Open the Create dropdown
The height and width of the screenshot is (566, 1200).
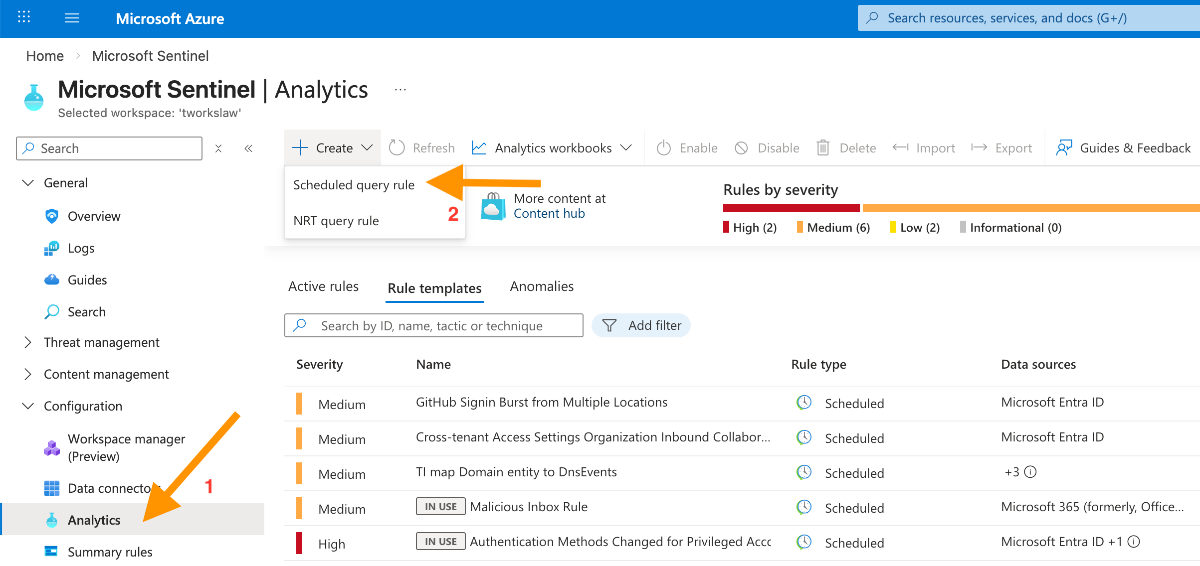(x=333, y=148)
